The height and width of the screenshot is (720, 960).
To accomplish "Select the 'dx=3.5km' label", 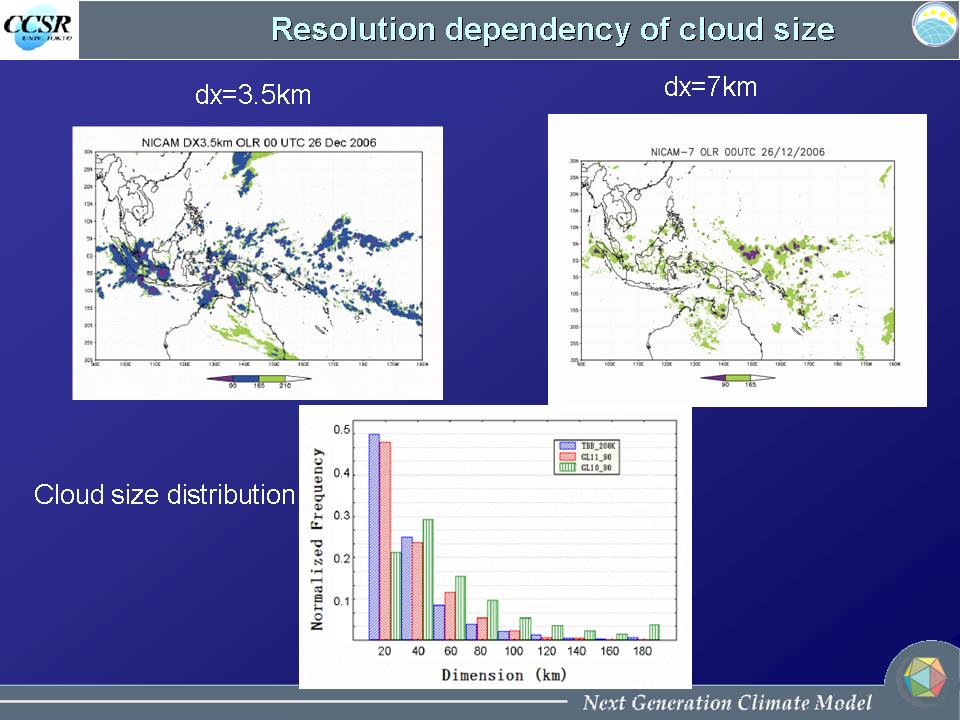I will coord(253,96).
